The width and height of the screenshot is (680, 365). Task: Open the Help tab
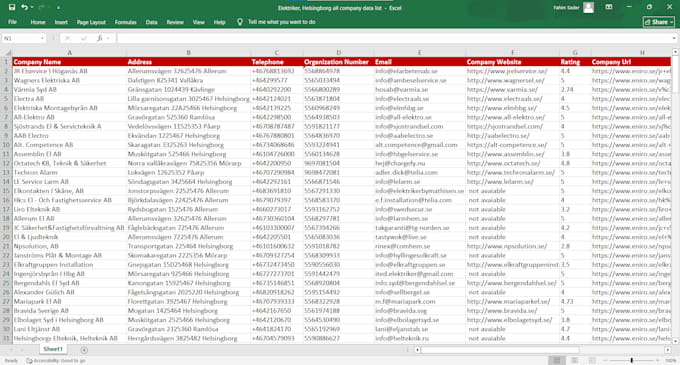pyautogui.click(x=219, y=22)
